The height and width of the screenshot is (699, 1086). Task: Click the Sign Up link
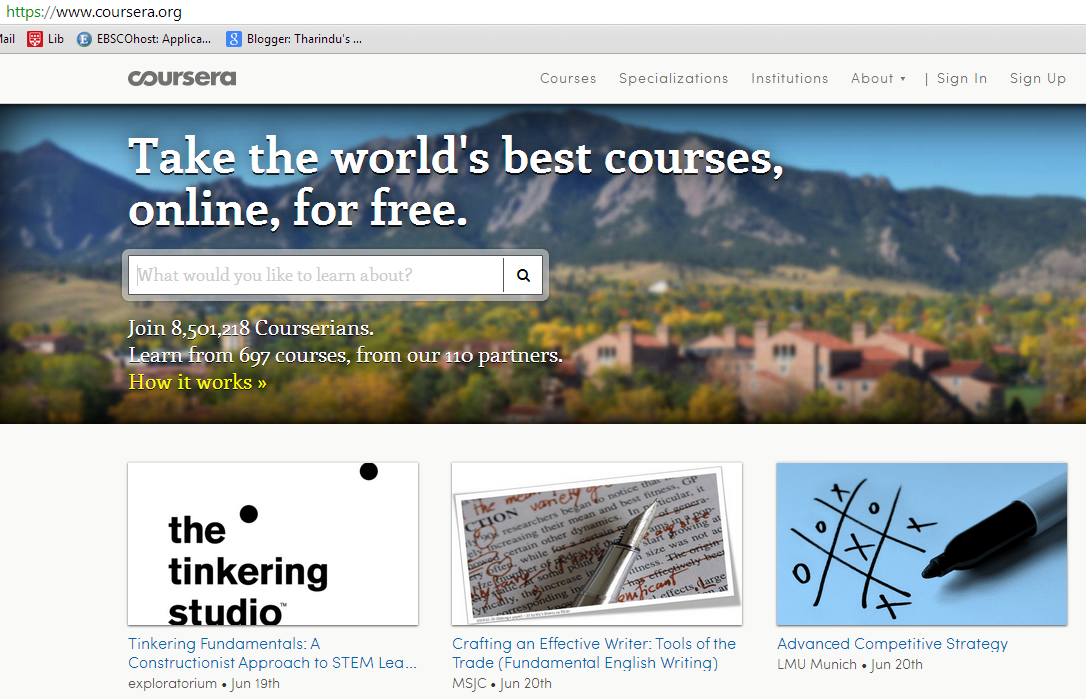pyautogui.click(x=1037, y=78)
